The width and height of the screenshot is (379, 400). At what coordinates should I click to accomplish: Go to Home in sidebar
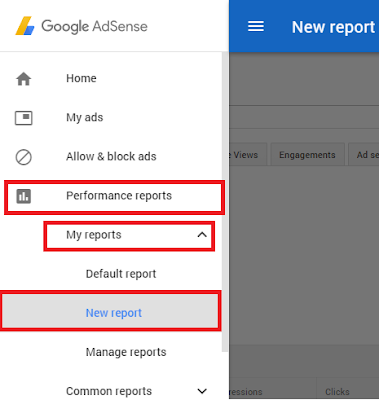[81, 78]
